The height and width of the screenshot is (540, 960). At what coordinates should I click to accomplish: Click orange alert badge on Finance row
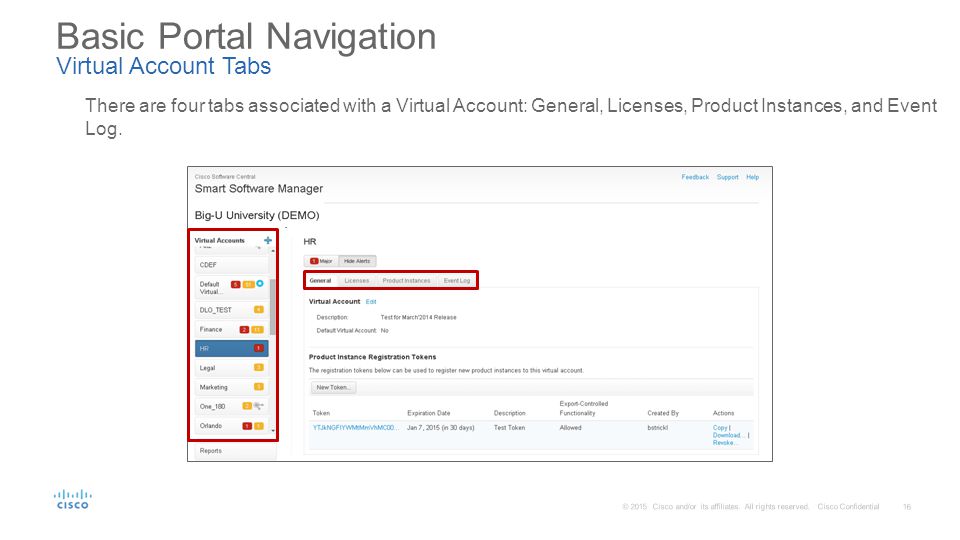(258, 329)
